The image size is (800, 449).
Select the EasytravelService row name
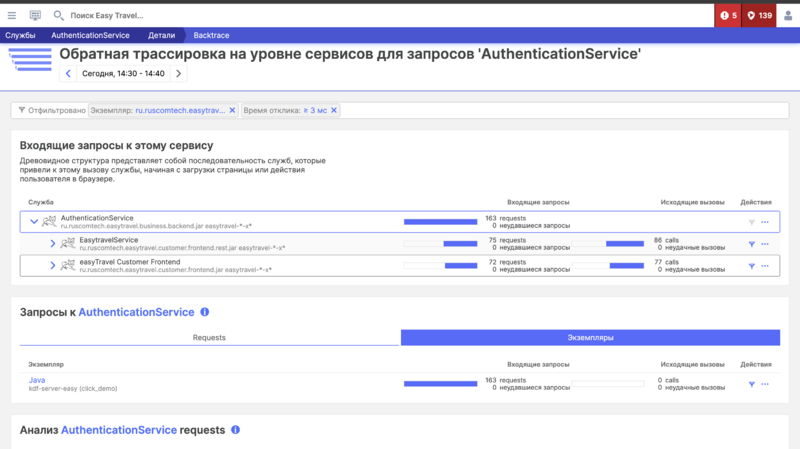(x=109, y=240)
